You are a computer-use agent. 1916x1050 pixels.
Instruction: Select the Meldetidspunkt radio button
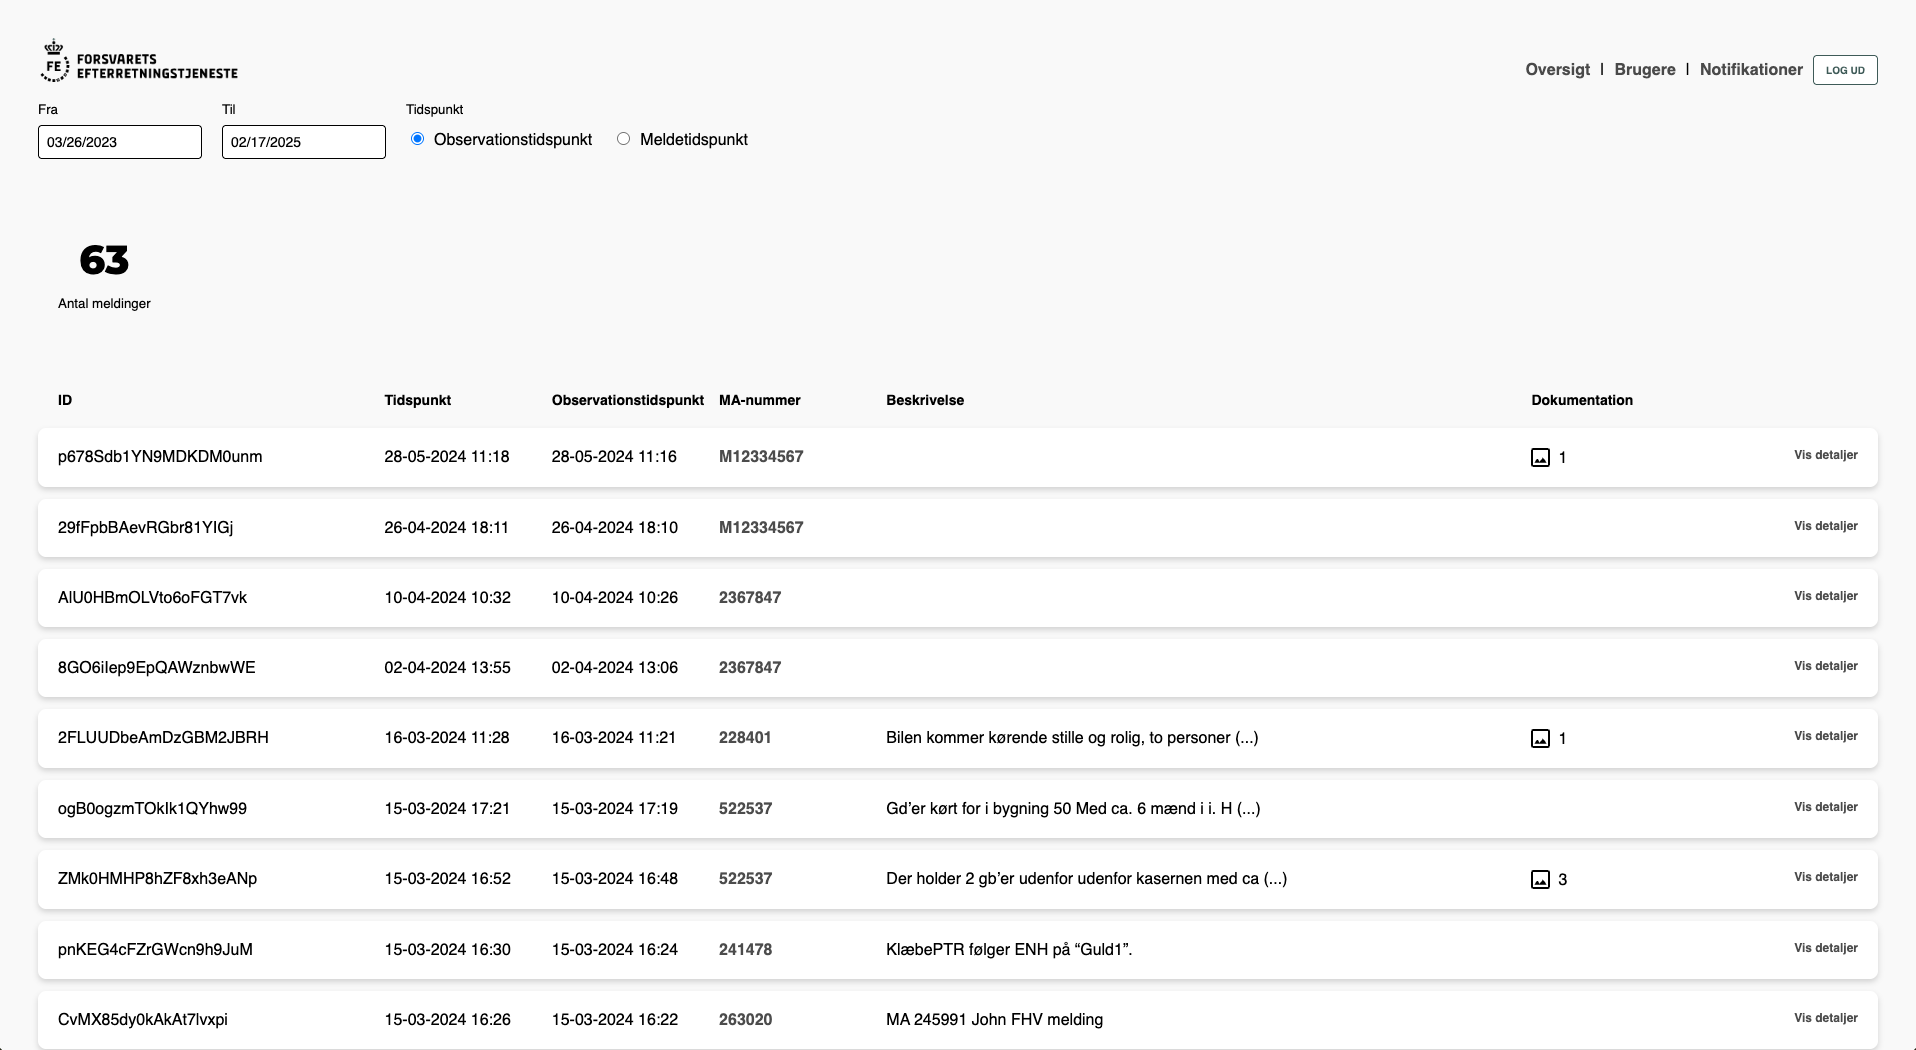click(x=624, y=139)
